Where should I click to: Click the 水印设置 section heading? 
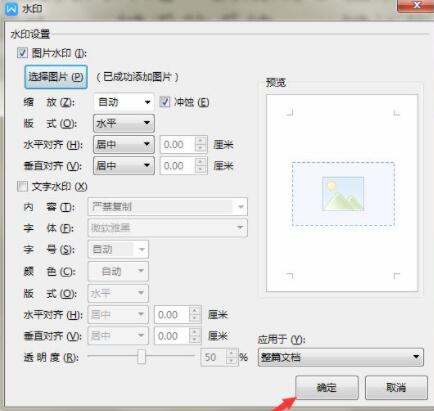pos(30,34)
